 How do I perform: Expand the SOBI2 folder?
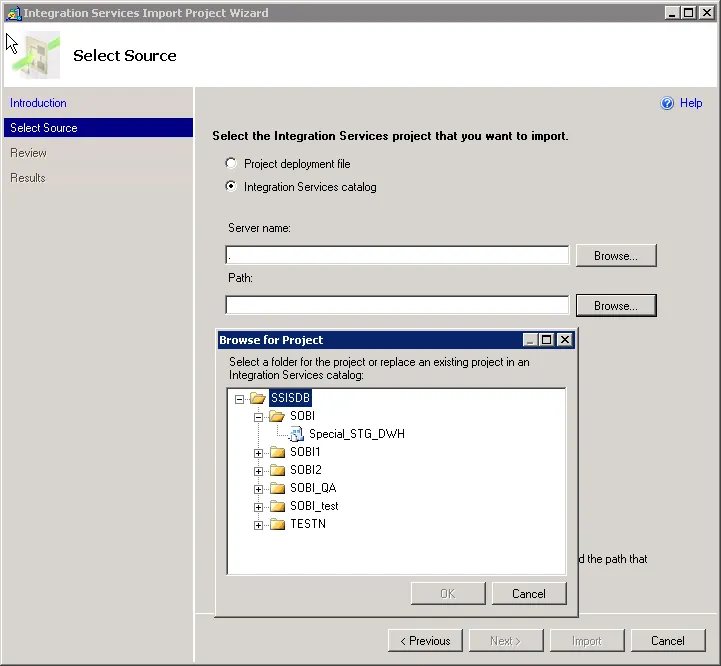pos(258,471)
